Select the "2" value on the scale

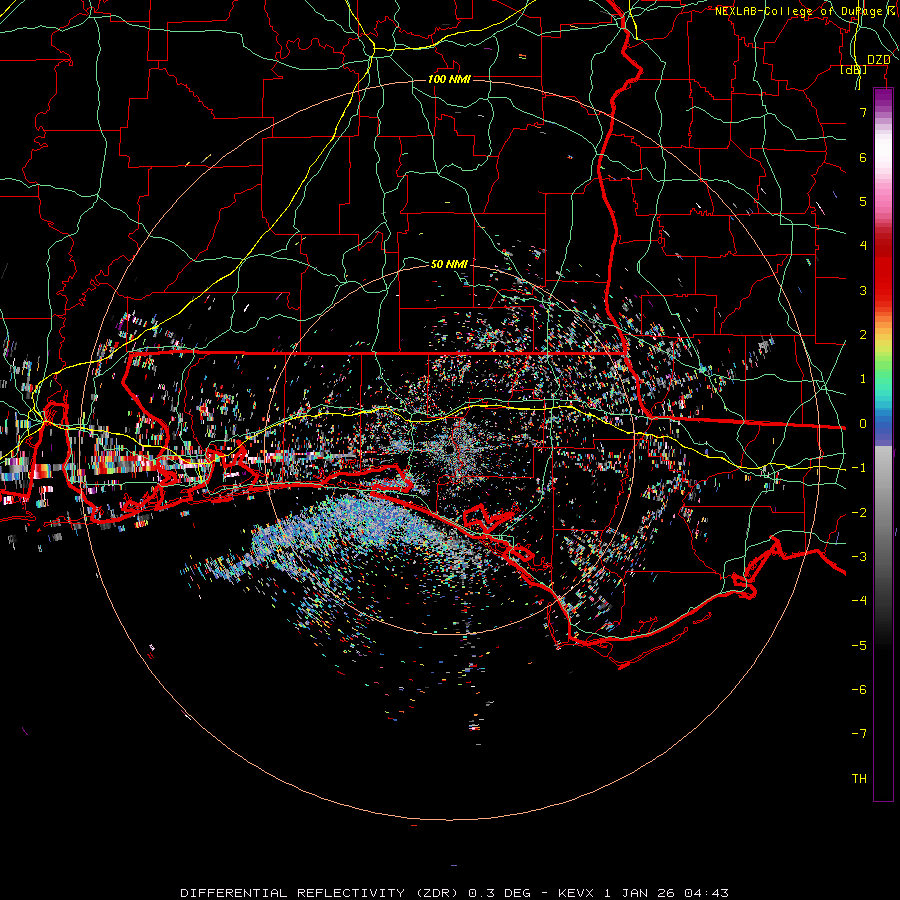tap(863, 335)
